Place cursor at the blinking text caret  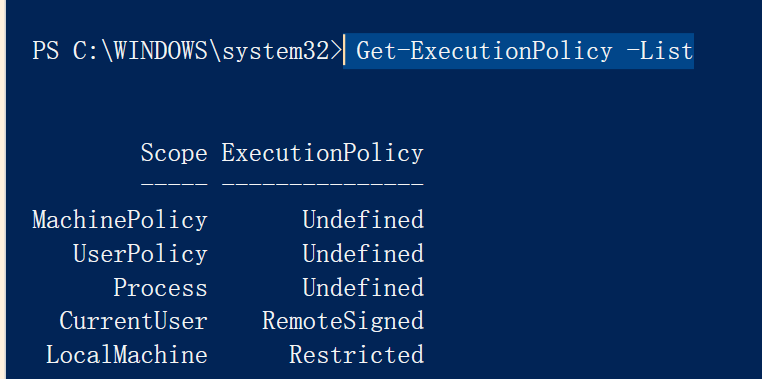(x=344, y=51)
